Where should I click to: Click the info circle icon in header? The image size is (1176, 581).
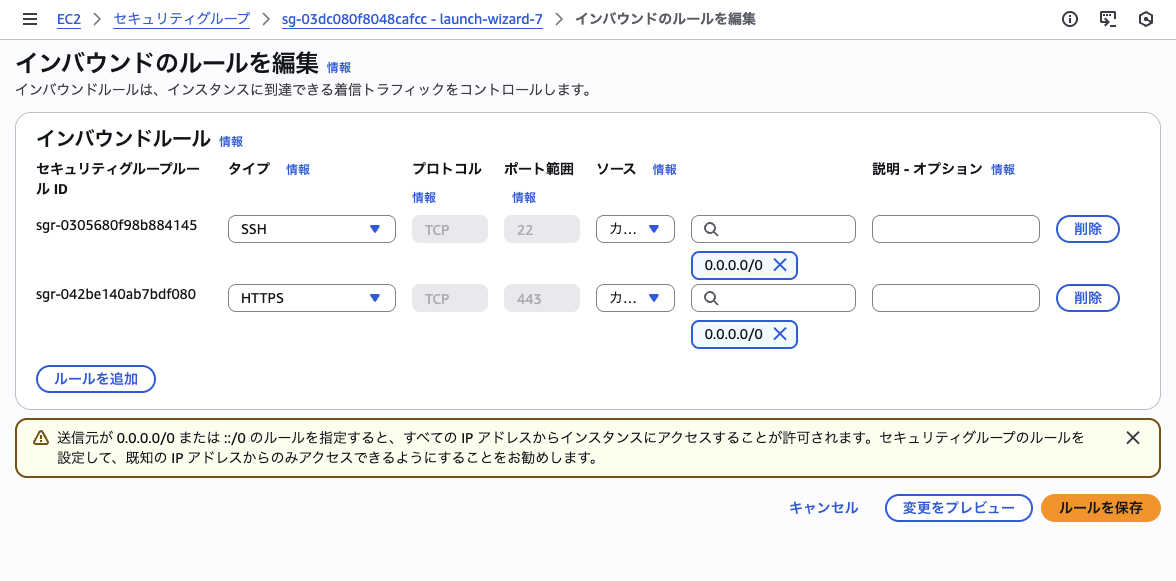click(x=1070, y=19)
